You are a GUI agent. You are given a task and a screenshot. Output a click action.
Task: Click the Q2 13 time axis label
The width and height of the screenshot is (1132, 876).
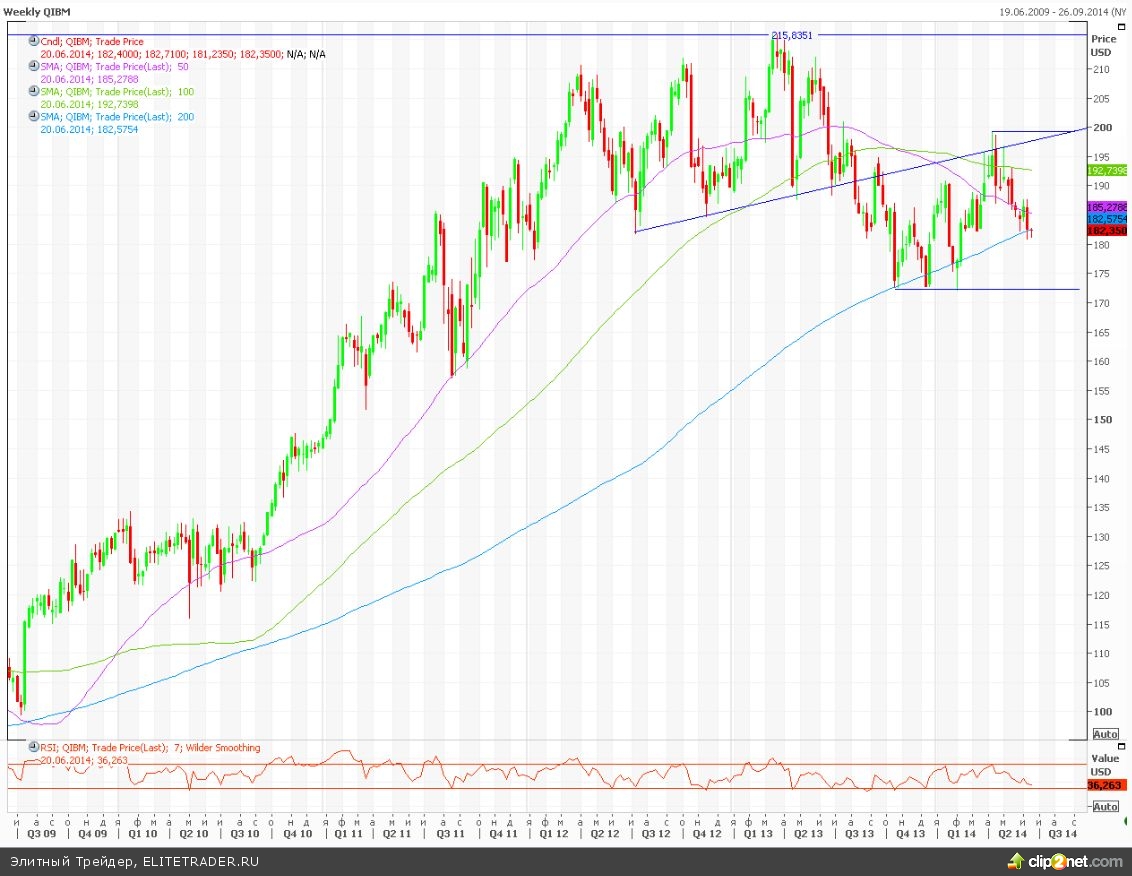pyautogui.click(x=807, y=833)
